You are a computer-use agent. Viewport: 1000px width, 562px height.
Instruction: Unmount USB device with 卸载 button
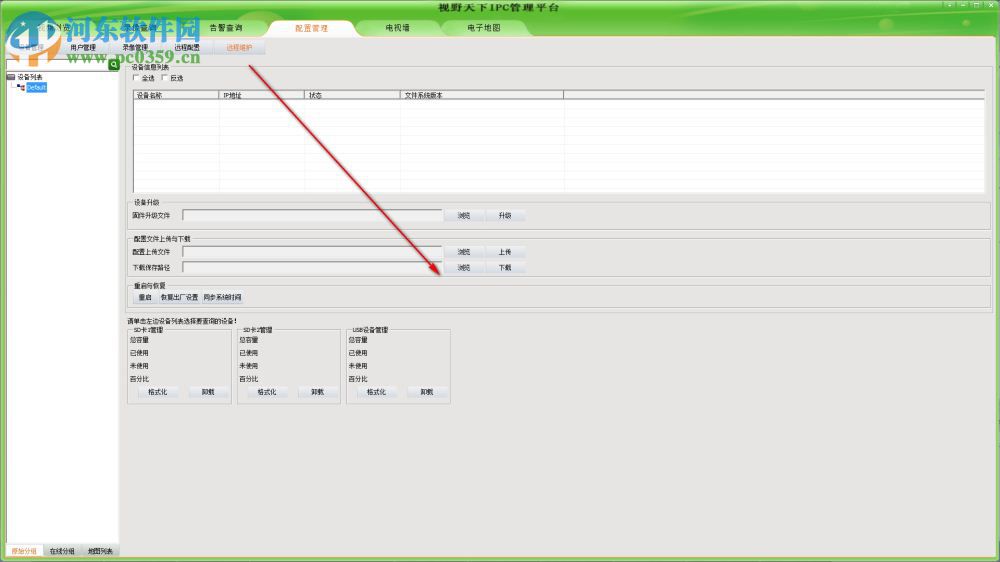click(427, 392)
